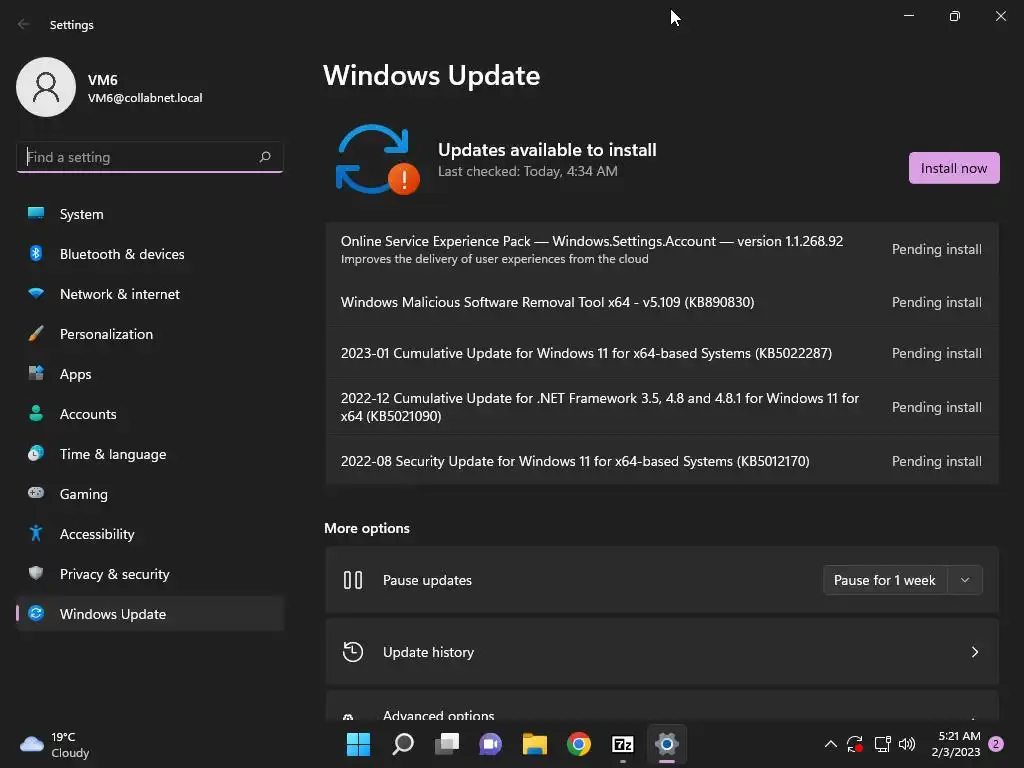Click the Windows Update sync icon in sidebar
1024x768 pixels.
[36, 613]
